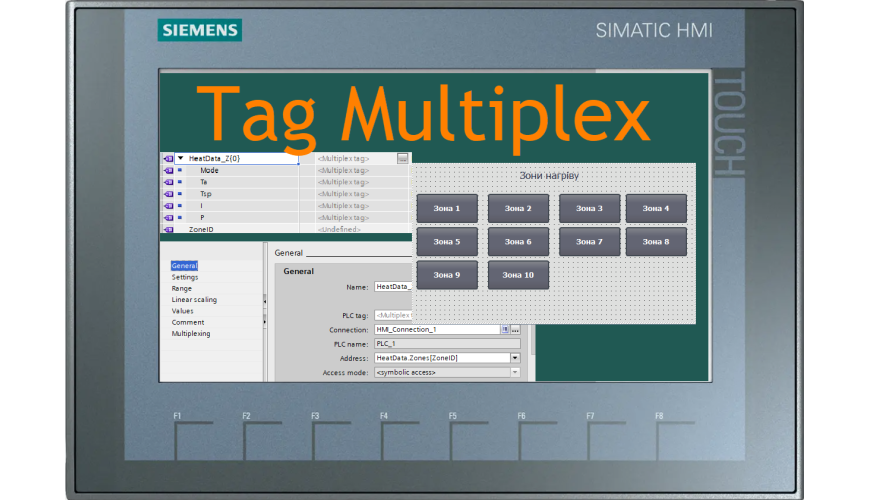Image resolution: width=870 pixels, height=500 pixels.
Task: Click the tag icon beside the P row
Action: point(168,218)
